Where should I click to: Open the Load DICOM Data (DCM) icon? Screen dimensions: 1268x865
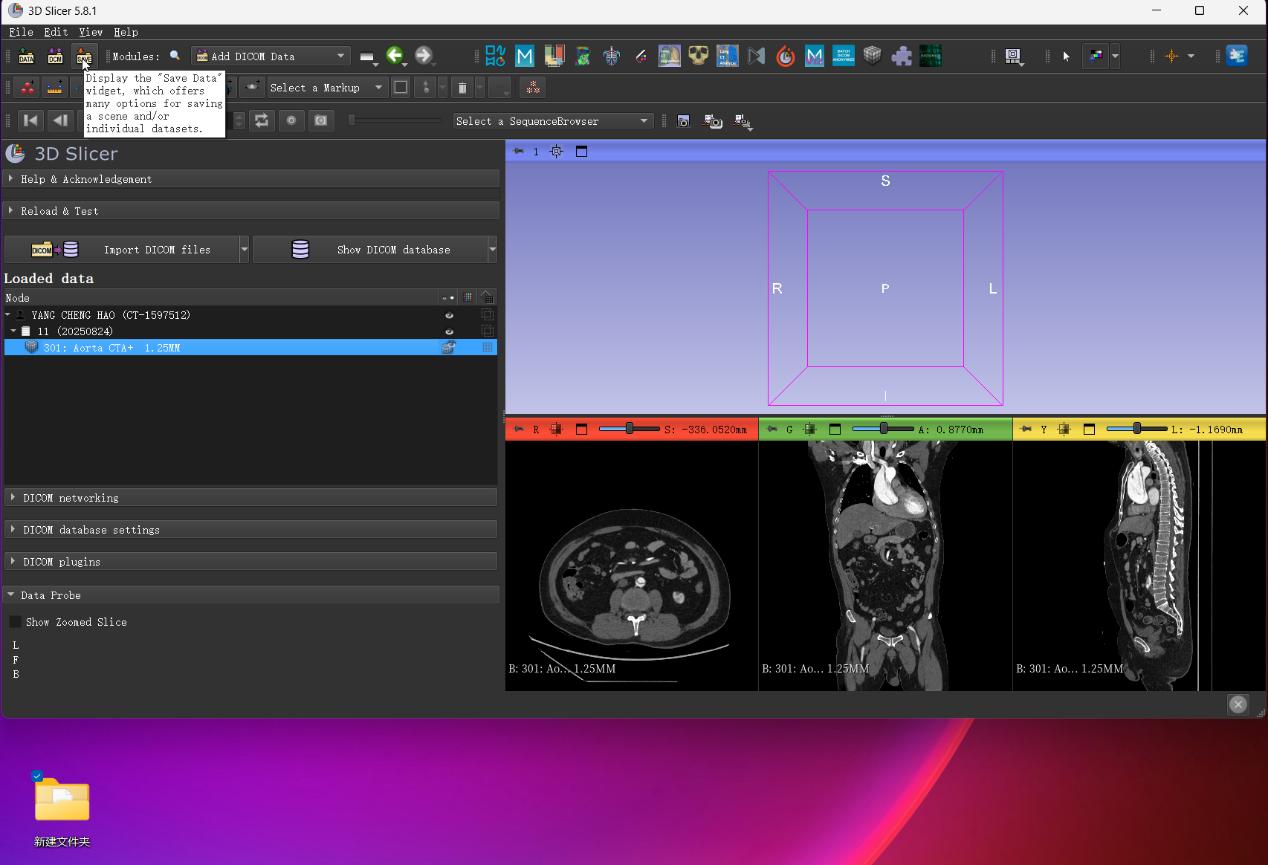(x=55, y=56)
